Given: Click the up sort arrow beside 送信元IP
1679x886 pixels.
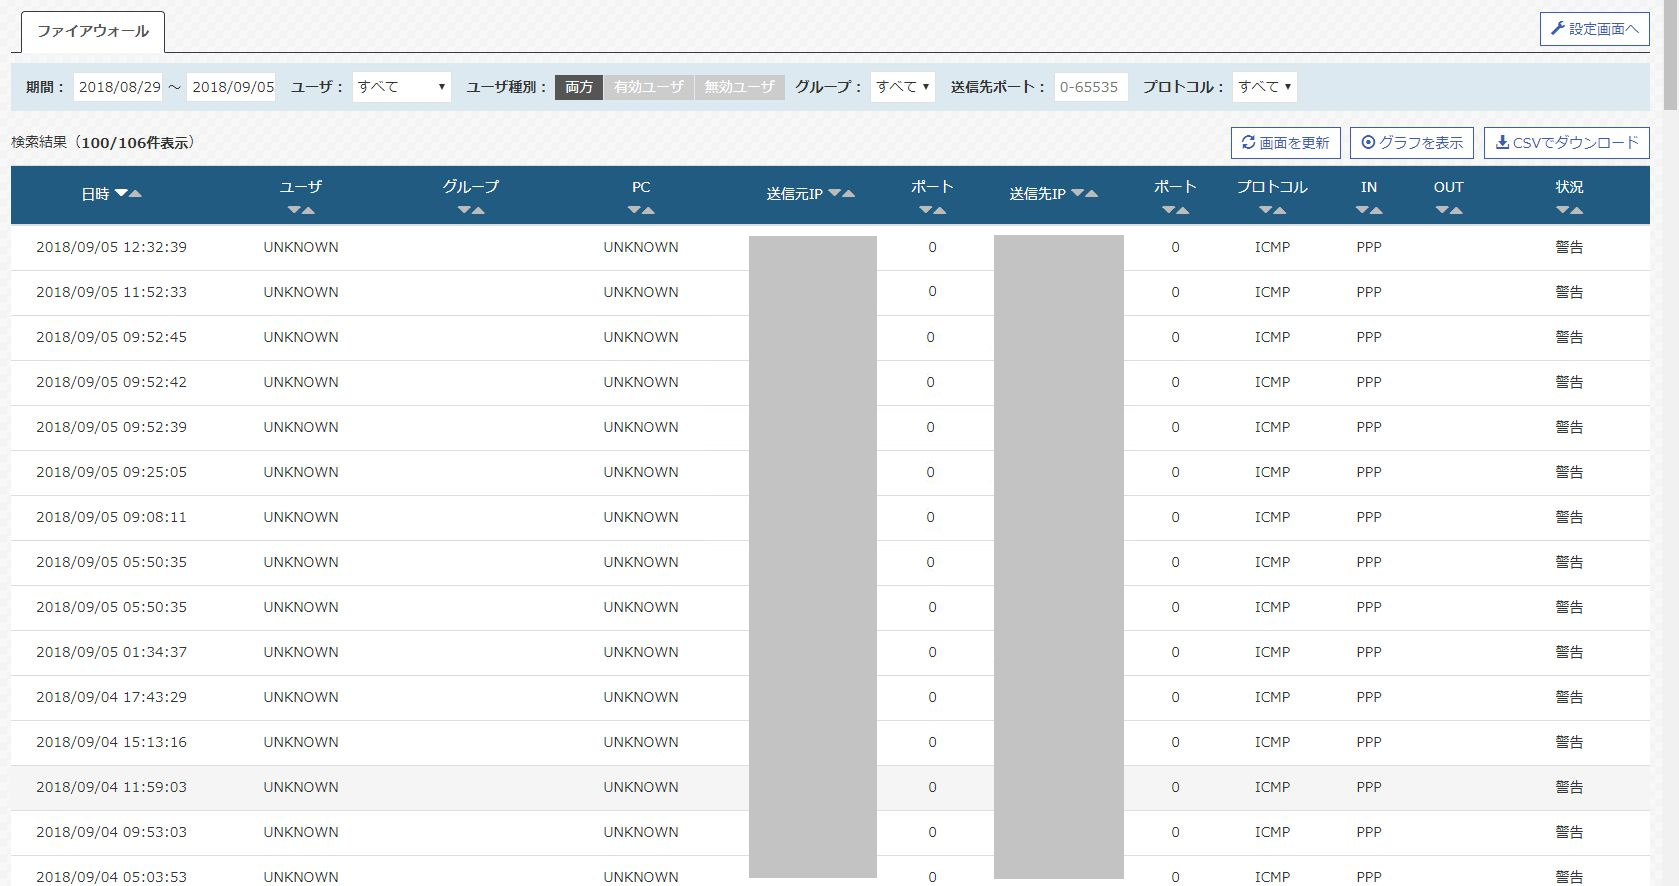Looking at the screenshot, I should [848, 194].
